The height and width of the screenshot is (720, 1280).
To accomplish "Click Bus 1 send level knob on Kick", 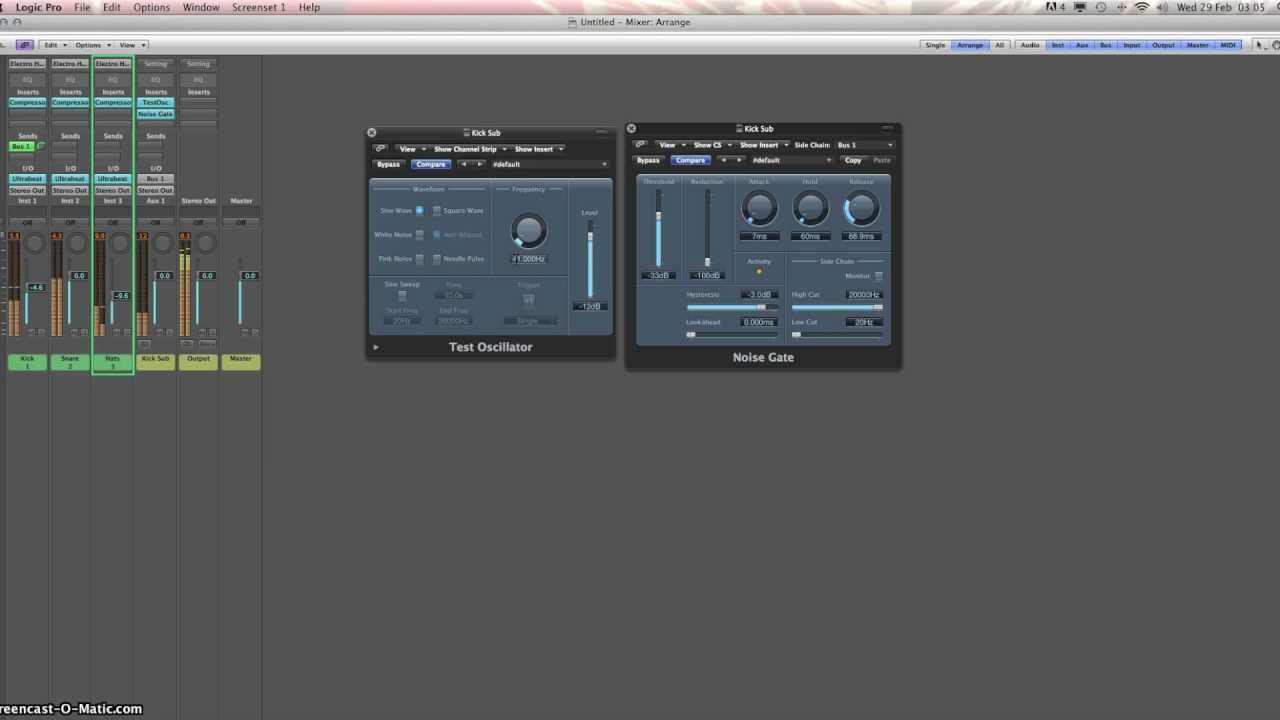I will pos(41,147).
